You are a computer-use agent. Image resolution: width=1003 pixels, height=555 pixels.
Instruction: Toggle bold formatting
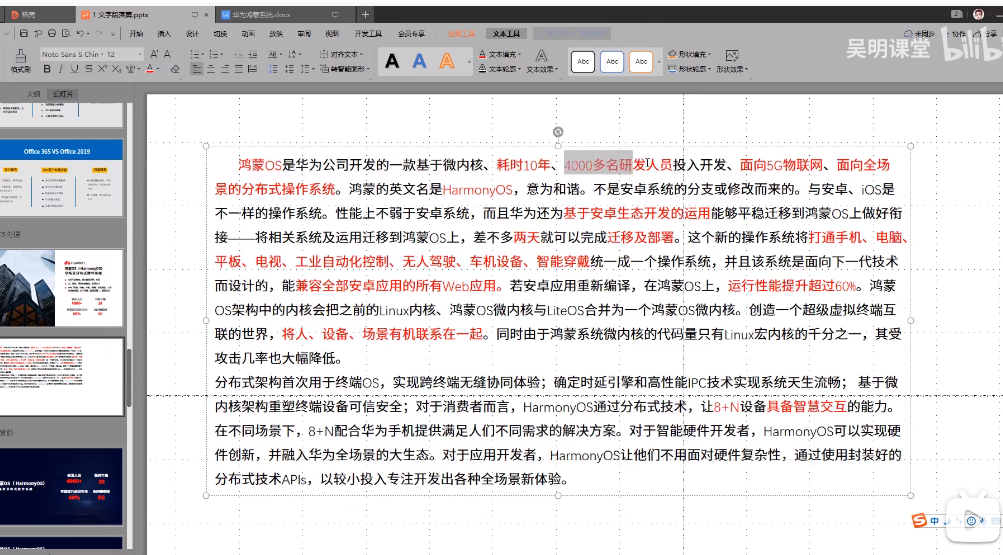click(x=47, y=69)
